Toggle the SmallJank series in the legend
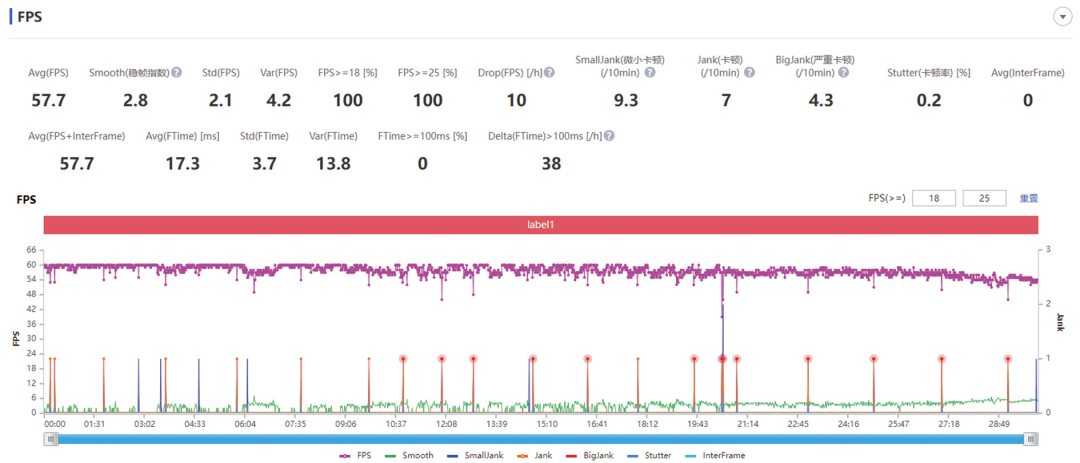 (x=474, y=455)
